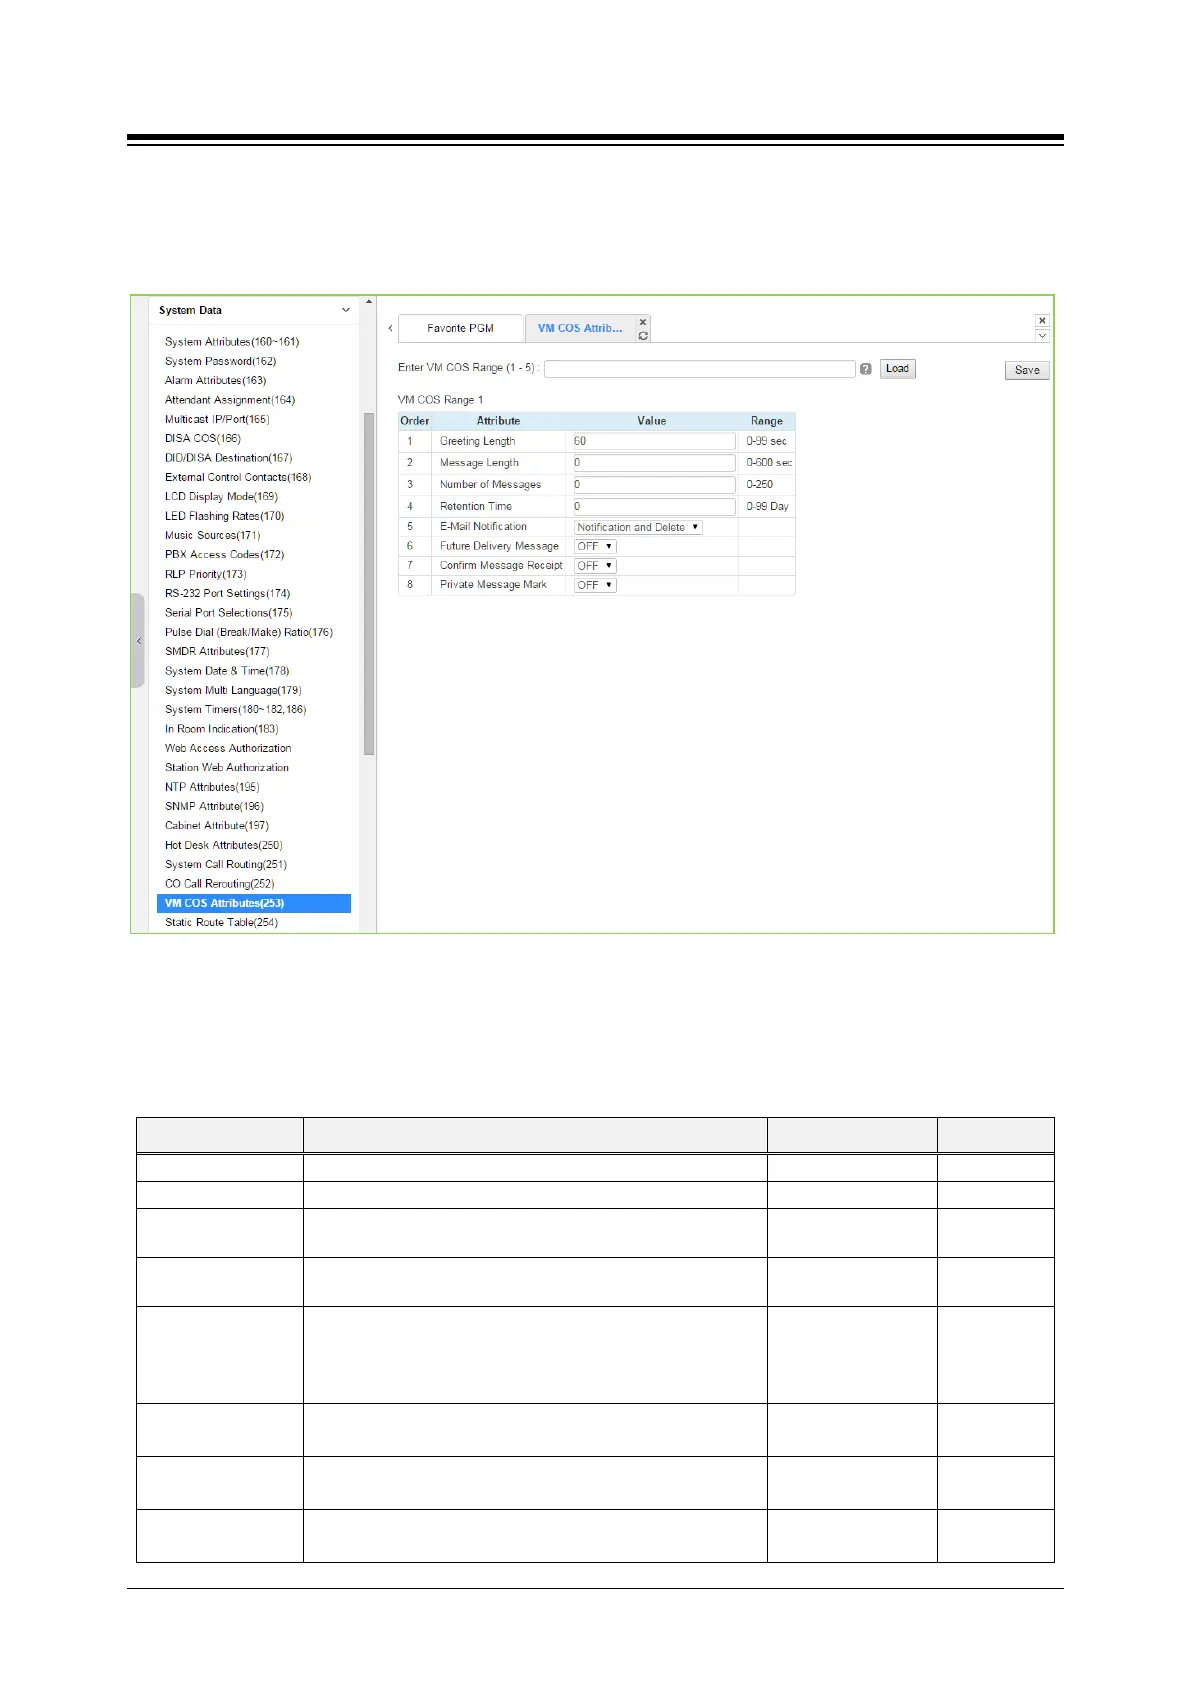Click the Load button
This screenshot has height=1684, width=1191.
(x=898, y=369)
